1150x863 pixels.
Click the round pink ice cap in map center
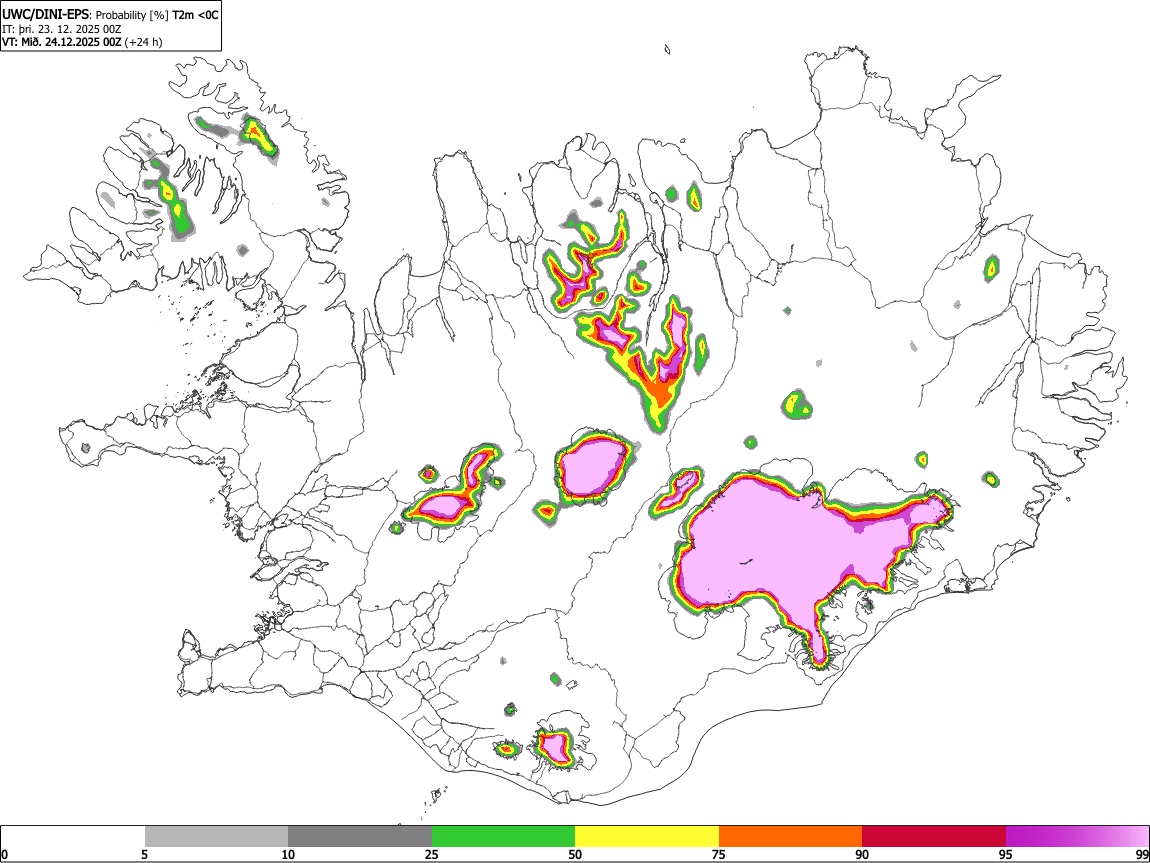pos(593,467)
